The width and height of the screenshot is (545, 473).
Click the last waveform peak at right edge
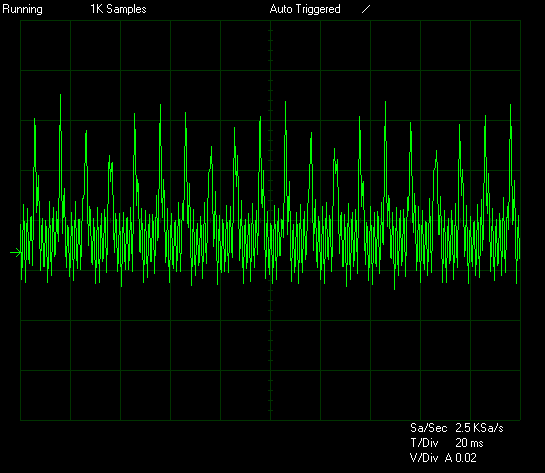(511, 106)
